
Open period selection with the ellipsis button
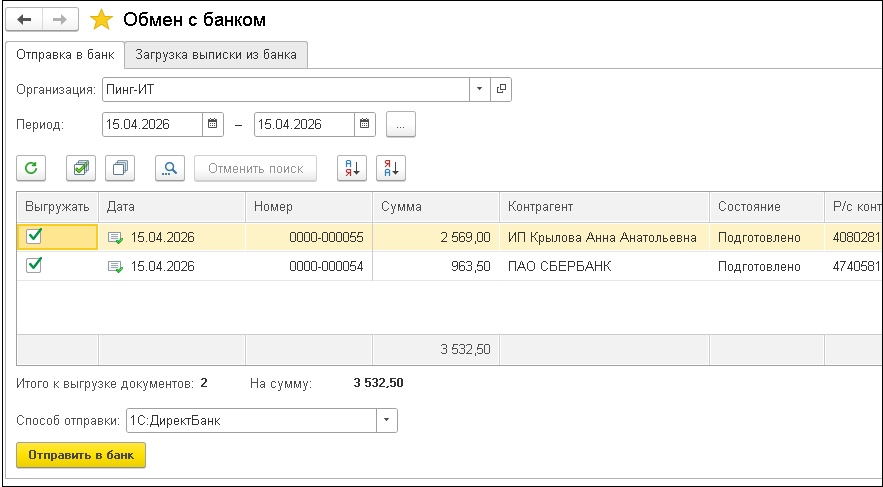401,125
